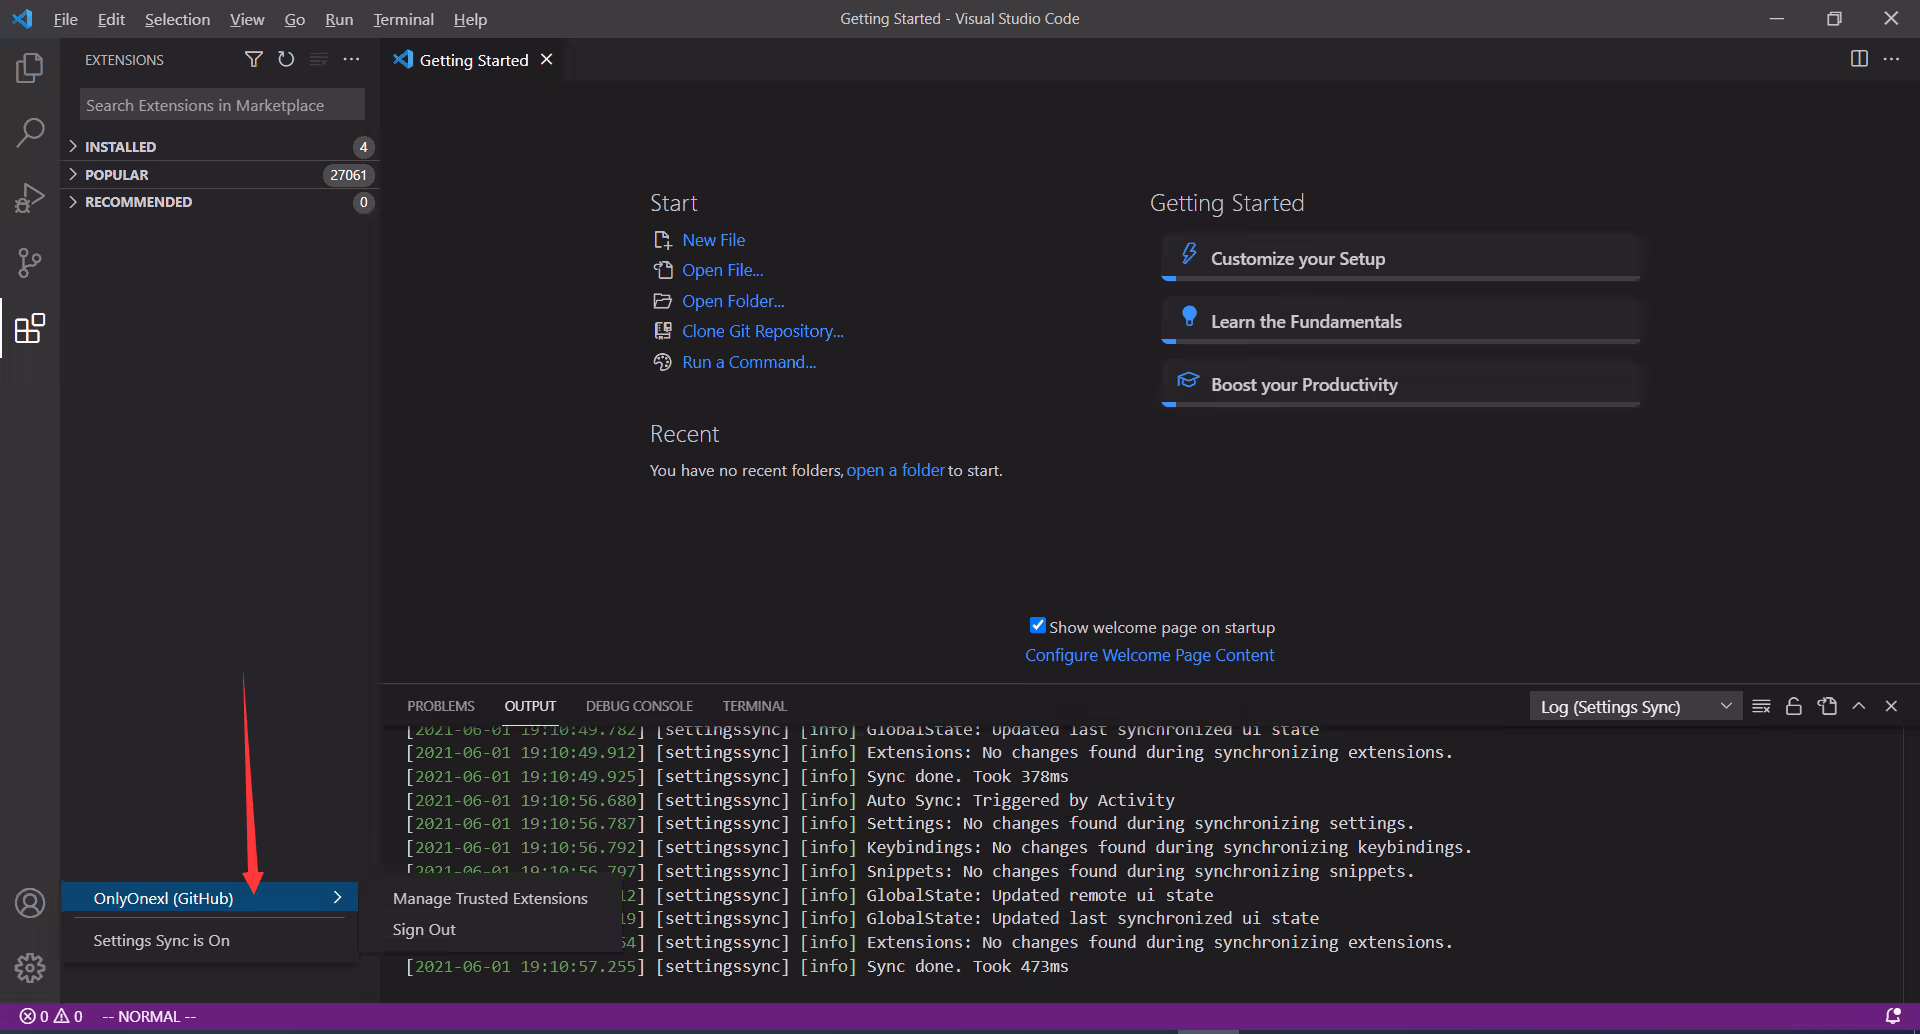Click the Clone Git Repository link
Viewport: 1920px width, 1034px height.
point(763,331)
